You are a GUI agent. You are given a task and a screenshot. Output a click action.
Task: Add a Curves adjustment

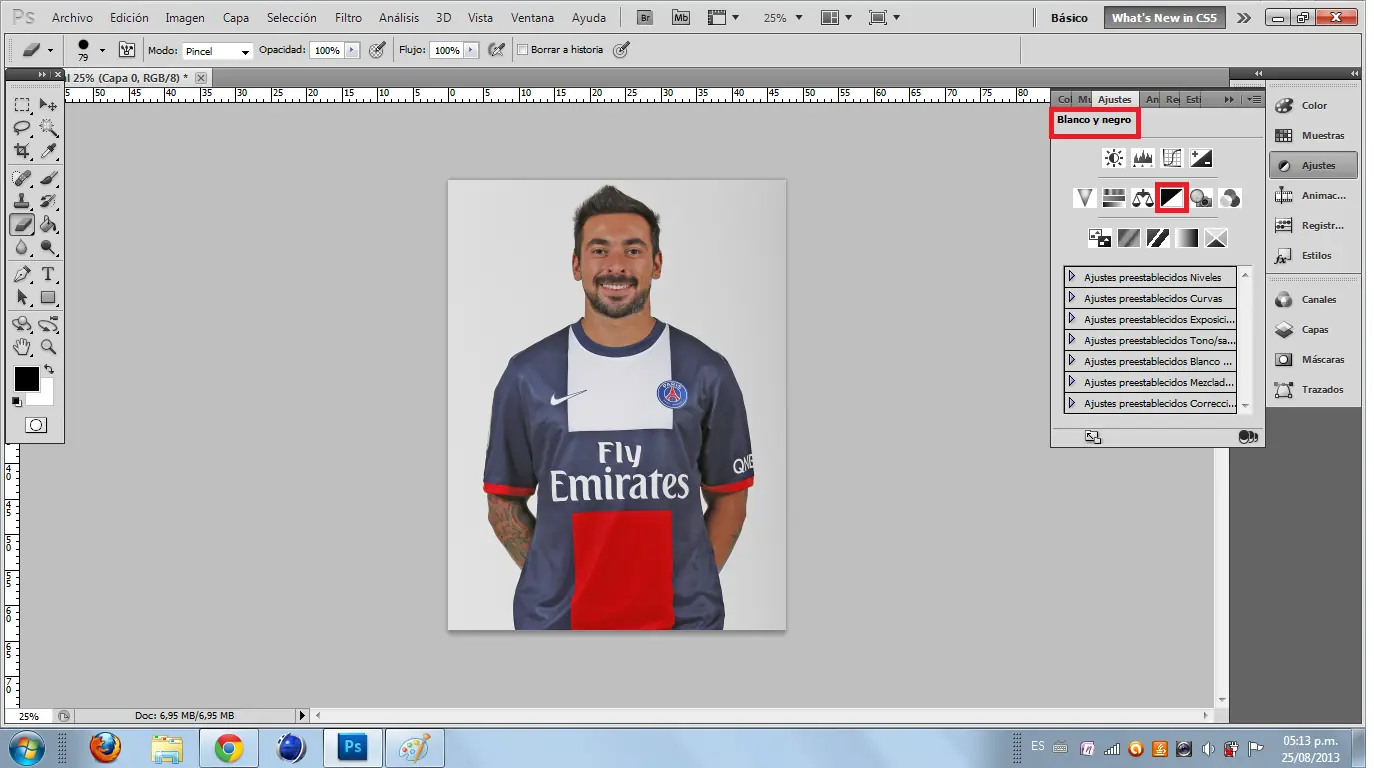[x=1172, y=158]
